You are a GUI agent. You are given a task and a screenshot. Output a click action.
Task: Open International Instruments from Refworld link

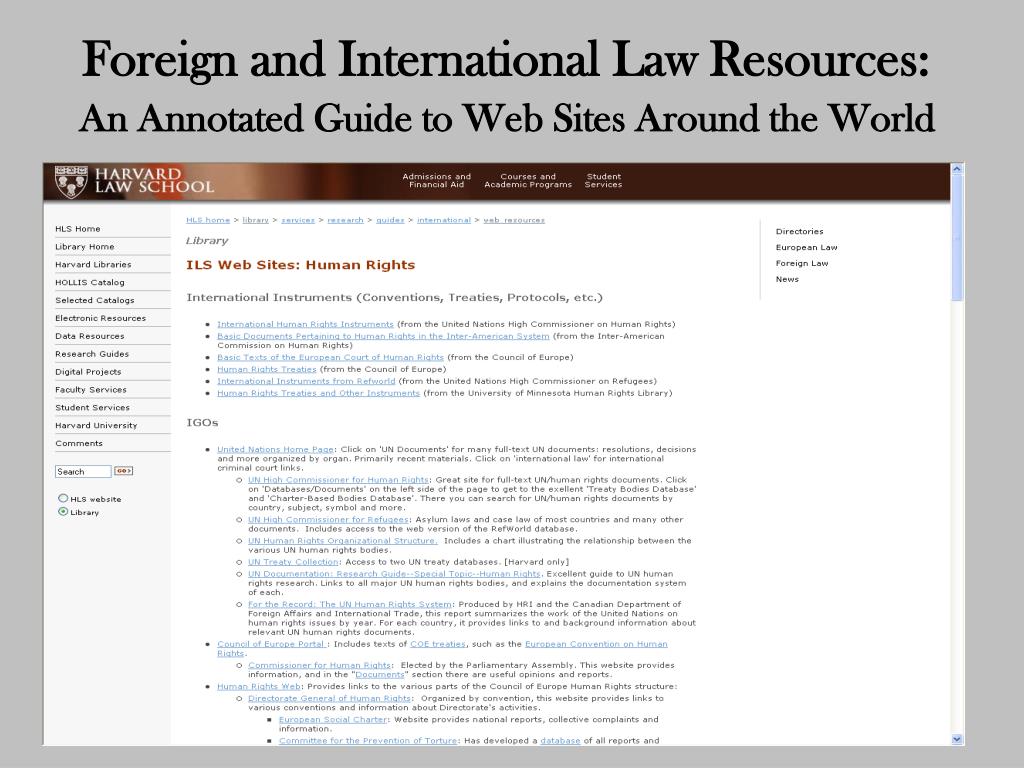pyautogui.click(x=306, y=381)
